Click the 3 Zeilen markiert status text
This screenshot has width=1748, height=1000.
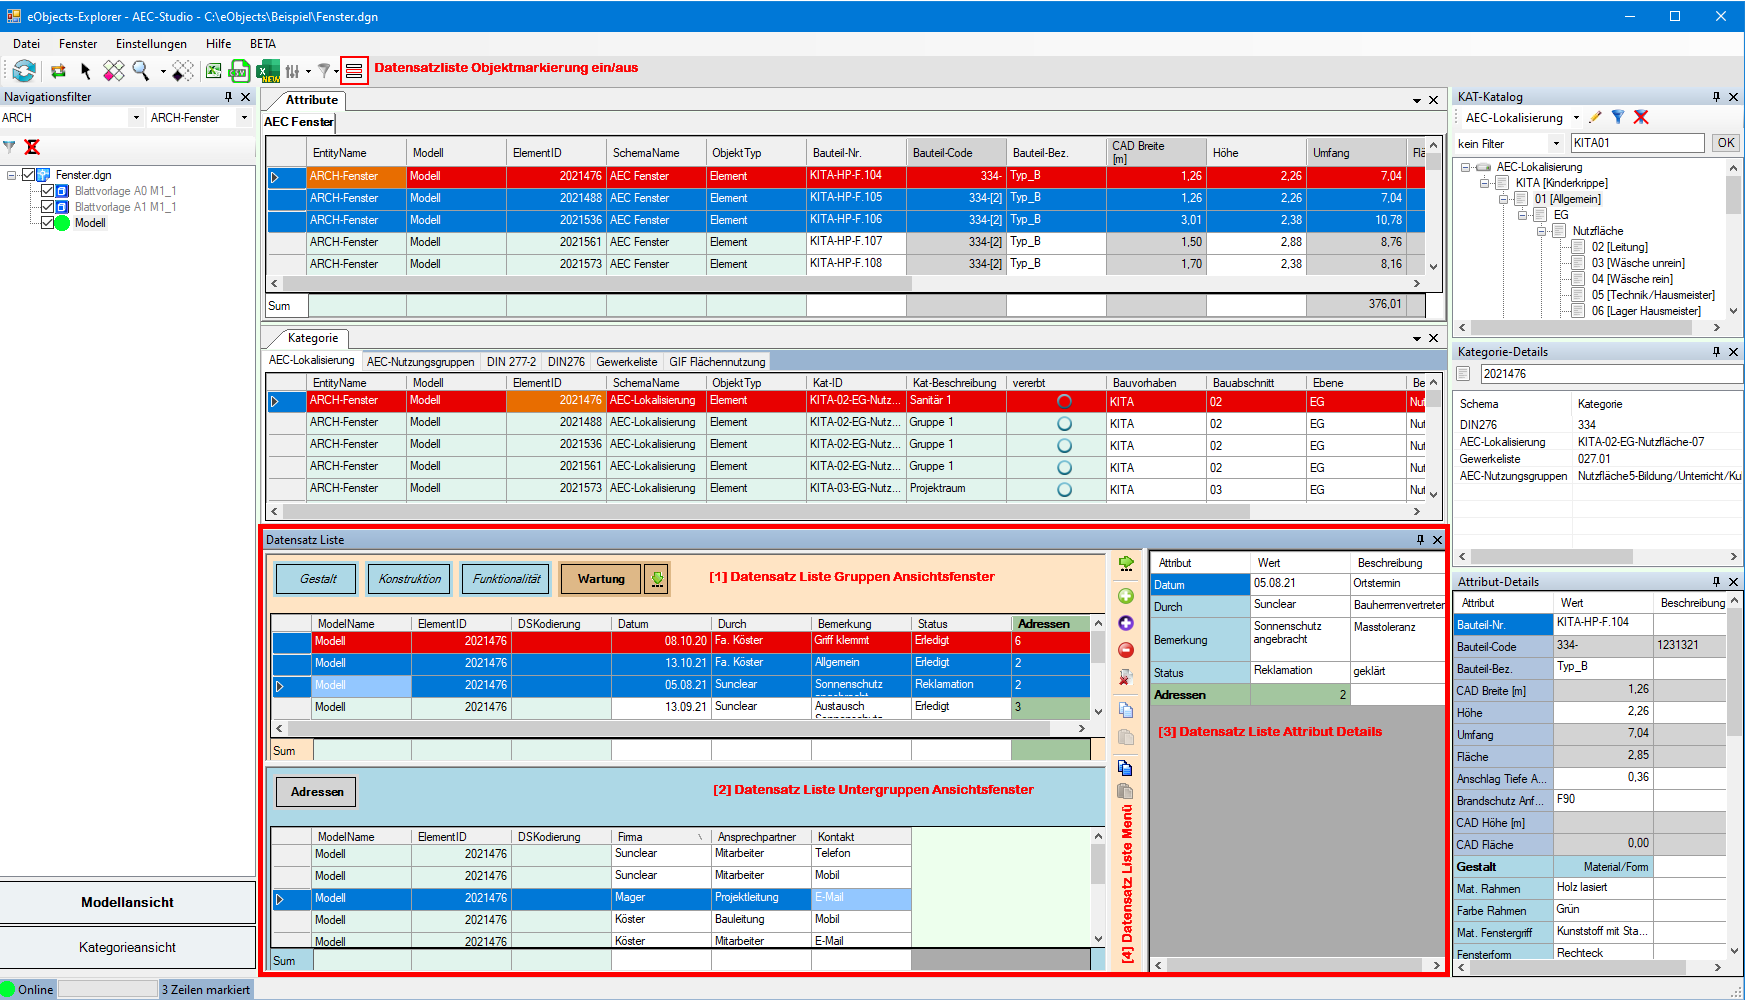click(x=206, y=990)
